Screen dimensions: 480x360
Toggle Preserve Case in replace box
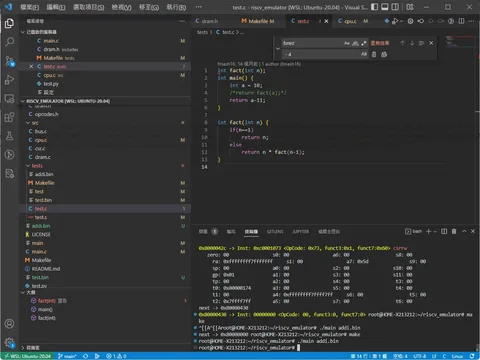tap(364, 54)
